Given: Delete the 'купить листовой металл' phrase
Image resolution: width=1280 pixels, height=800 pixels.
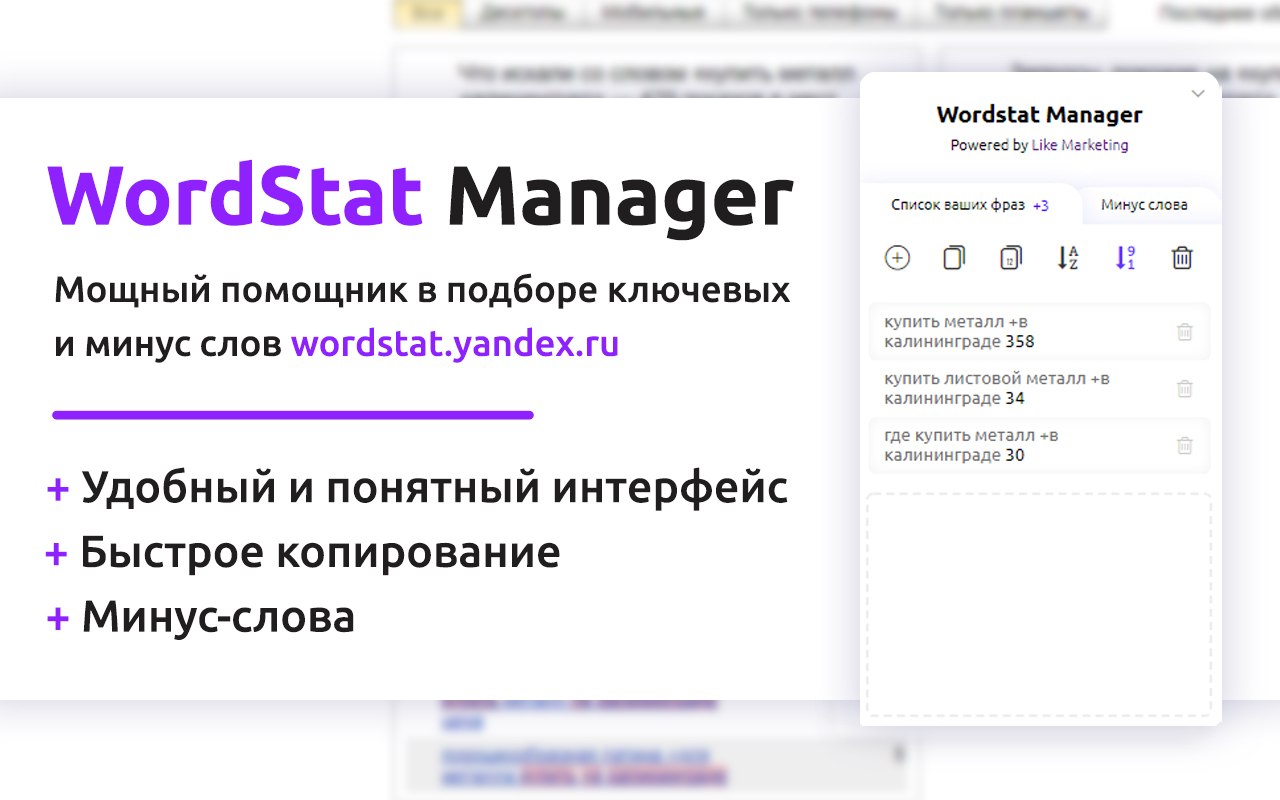Looking at the screenshot, I should (1185, 389).
